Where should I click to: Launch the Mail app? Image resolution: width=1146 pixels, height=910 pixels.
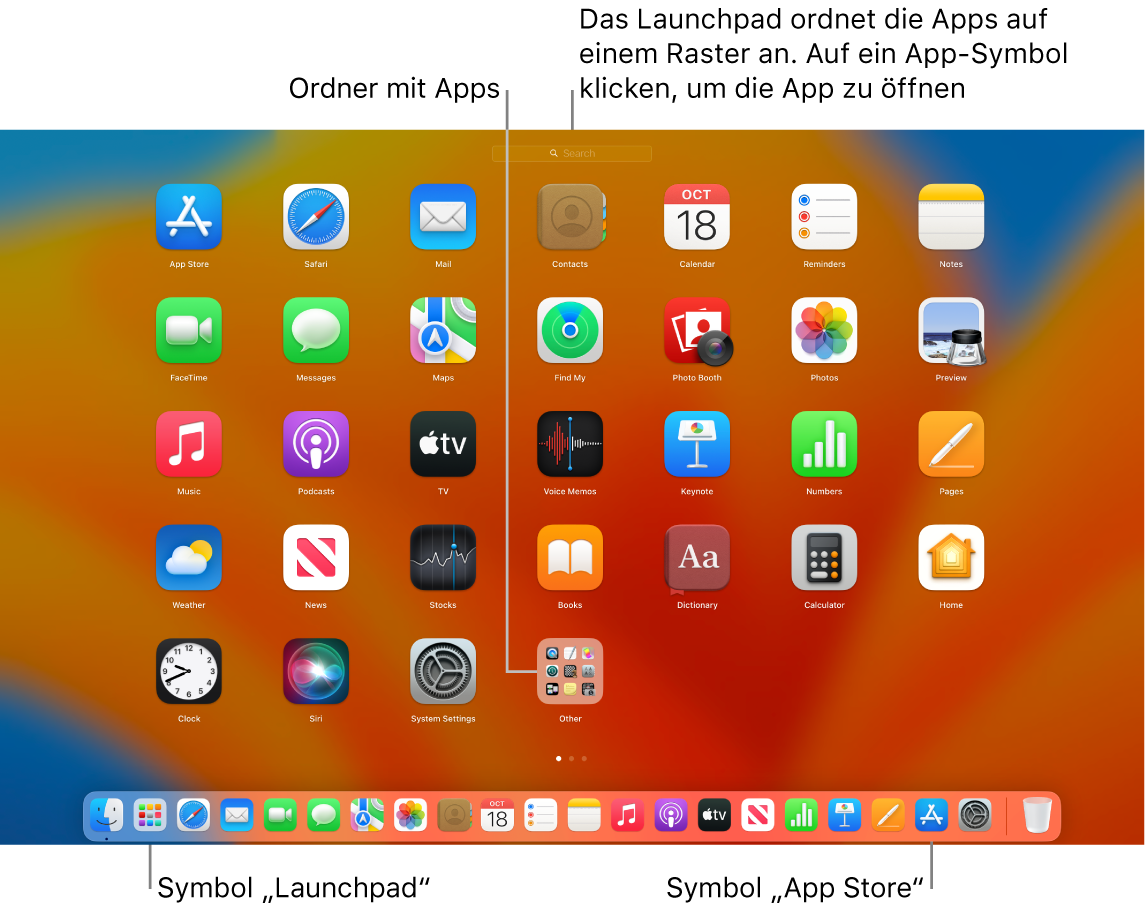pos(442,217)
